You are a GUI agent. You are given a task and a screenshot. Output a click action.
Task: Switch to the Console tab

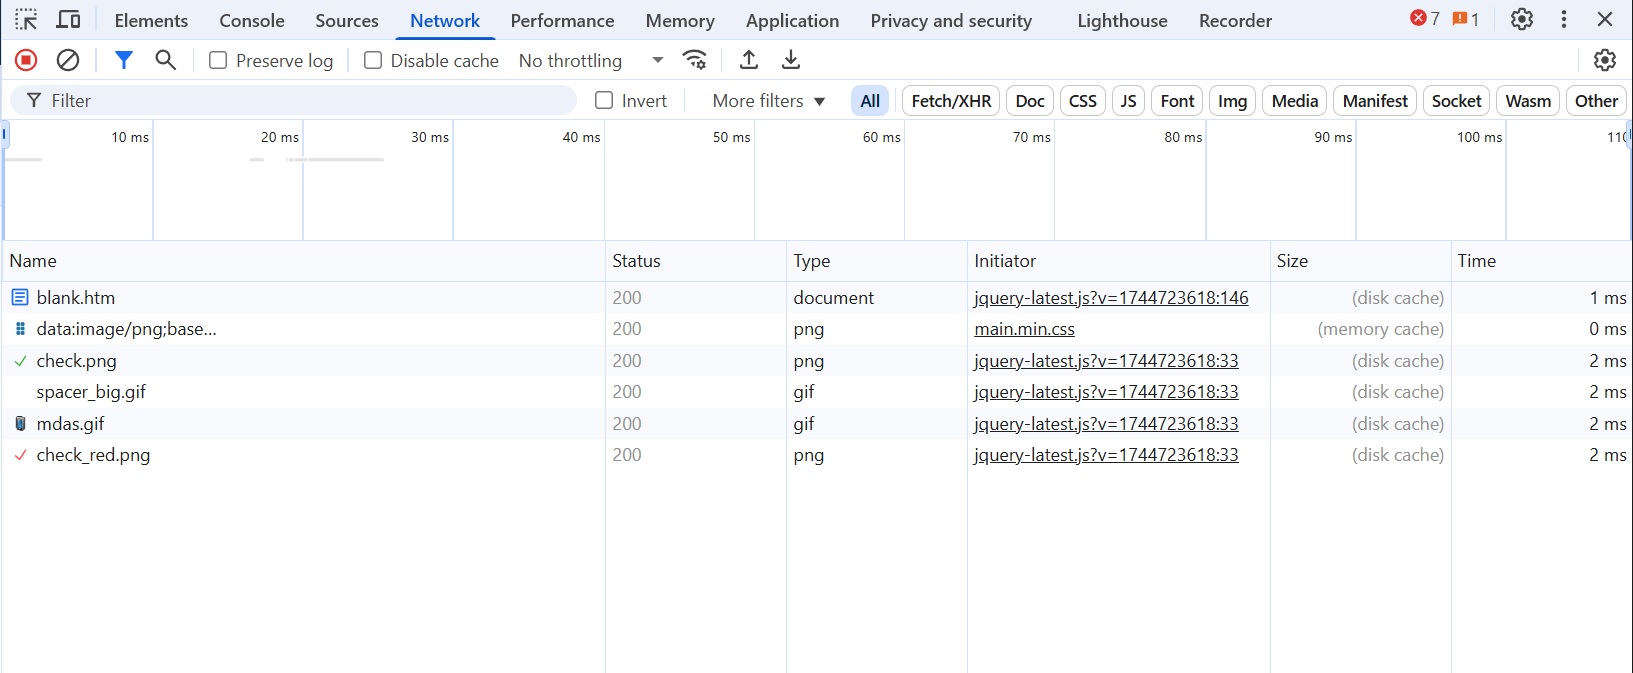coord(252,21)
